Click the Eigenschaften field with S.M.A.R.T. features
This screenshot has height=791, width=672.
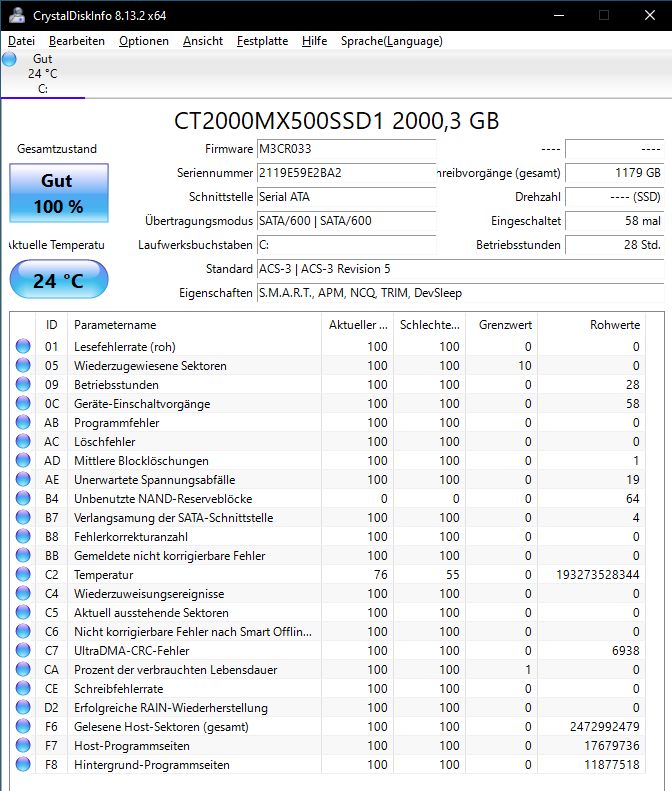[460, 293]
